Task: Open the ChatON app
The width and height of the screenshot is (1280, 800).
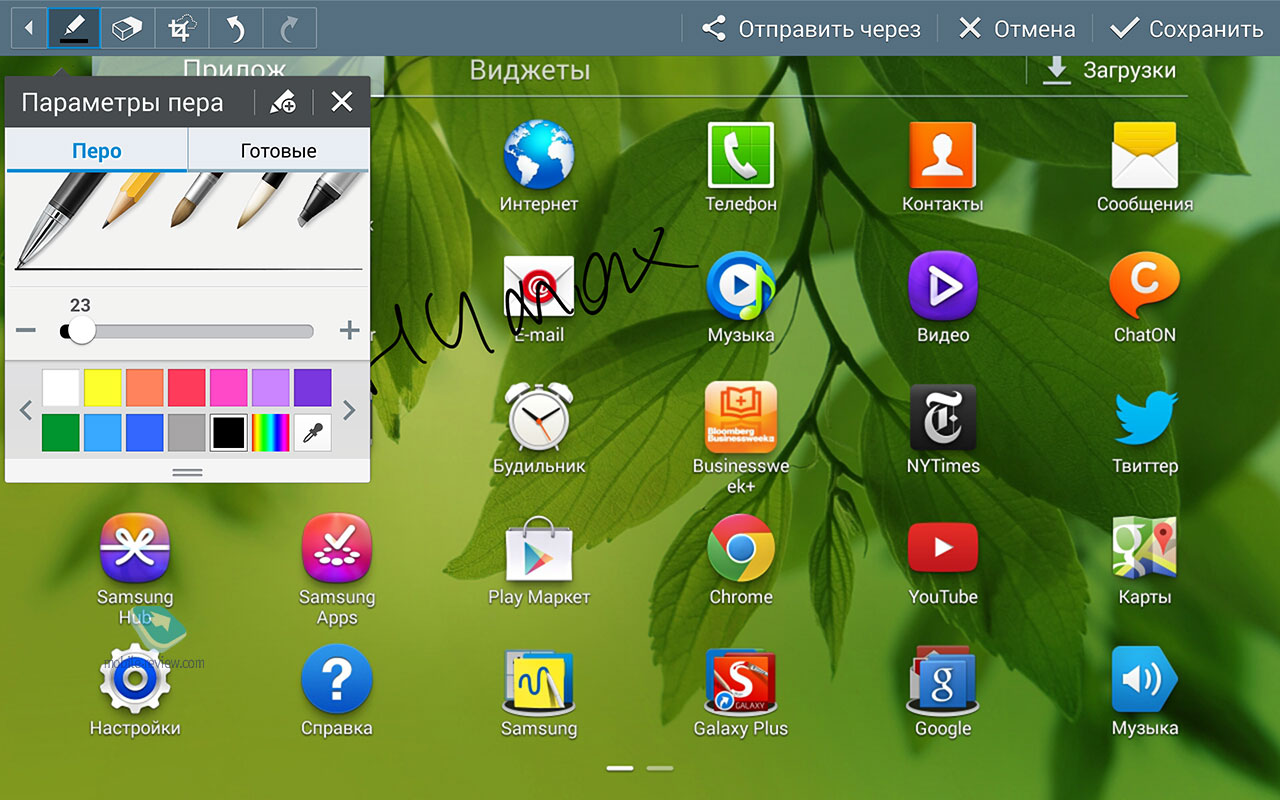Action: pyautogui.click(x=1145, y=298)
